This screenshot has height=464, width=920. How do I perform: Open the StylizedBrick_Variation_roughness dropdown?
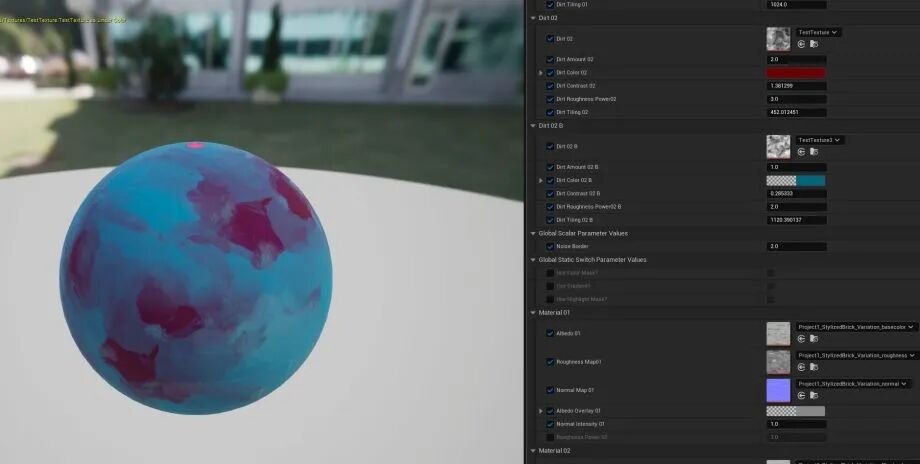click(x=857, y=355)
